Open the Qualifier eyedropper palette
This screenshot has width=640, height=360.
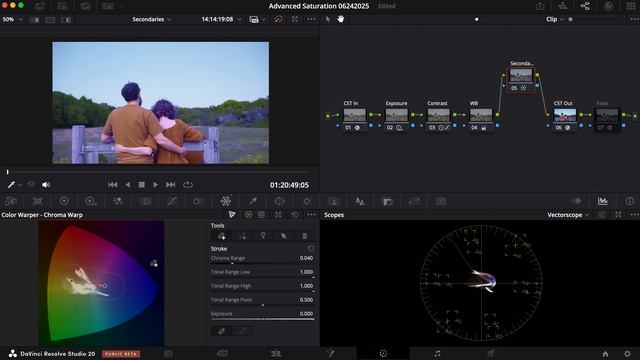tap(253, 201)
